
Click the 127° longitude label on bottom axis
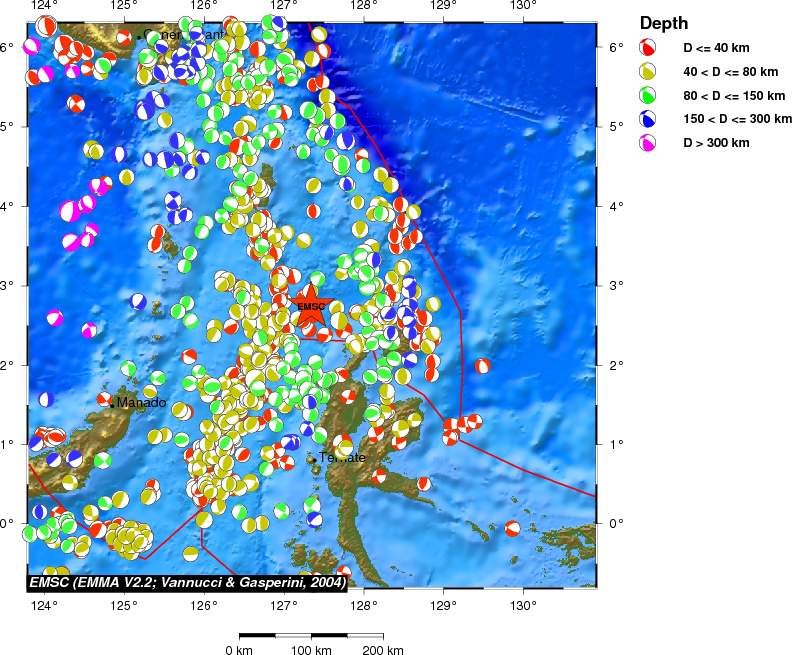tap(283, 604)
